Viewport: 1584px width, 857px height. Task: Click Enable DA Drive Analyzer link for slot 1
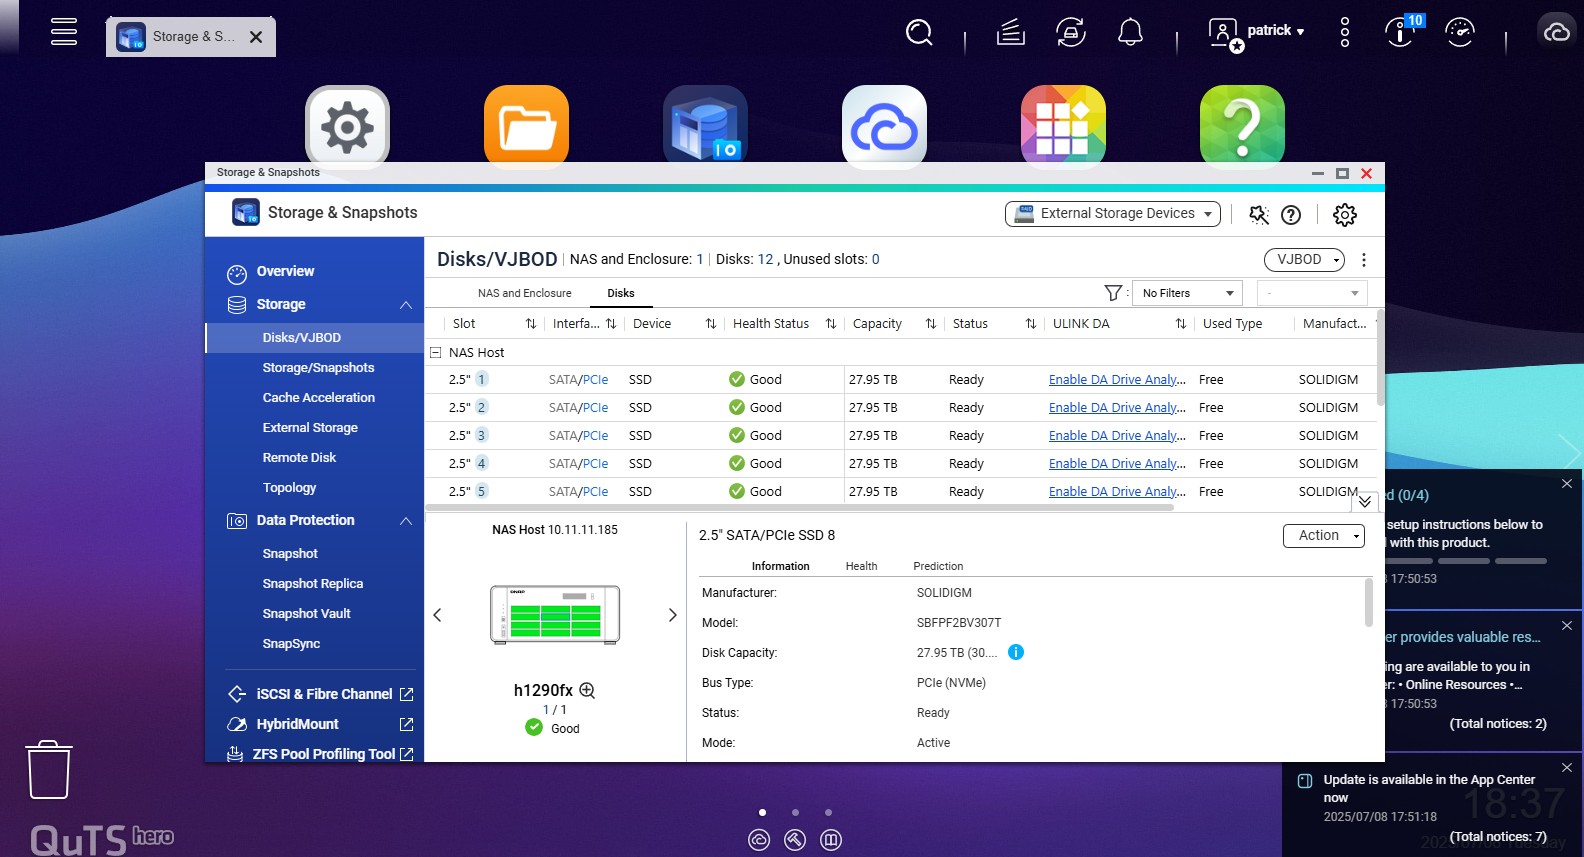coord(1116,380)
